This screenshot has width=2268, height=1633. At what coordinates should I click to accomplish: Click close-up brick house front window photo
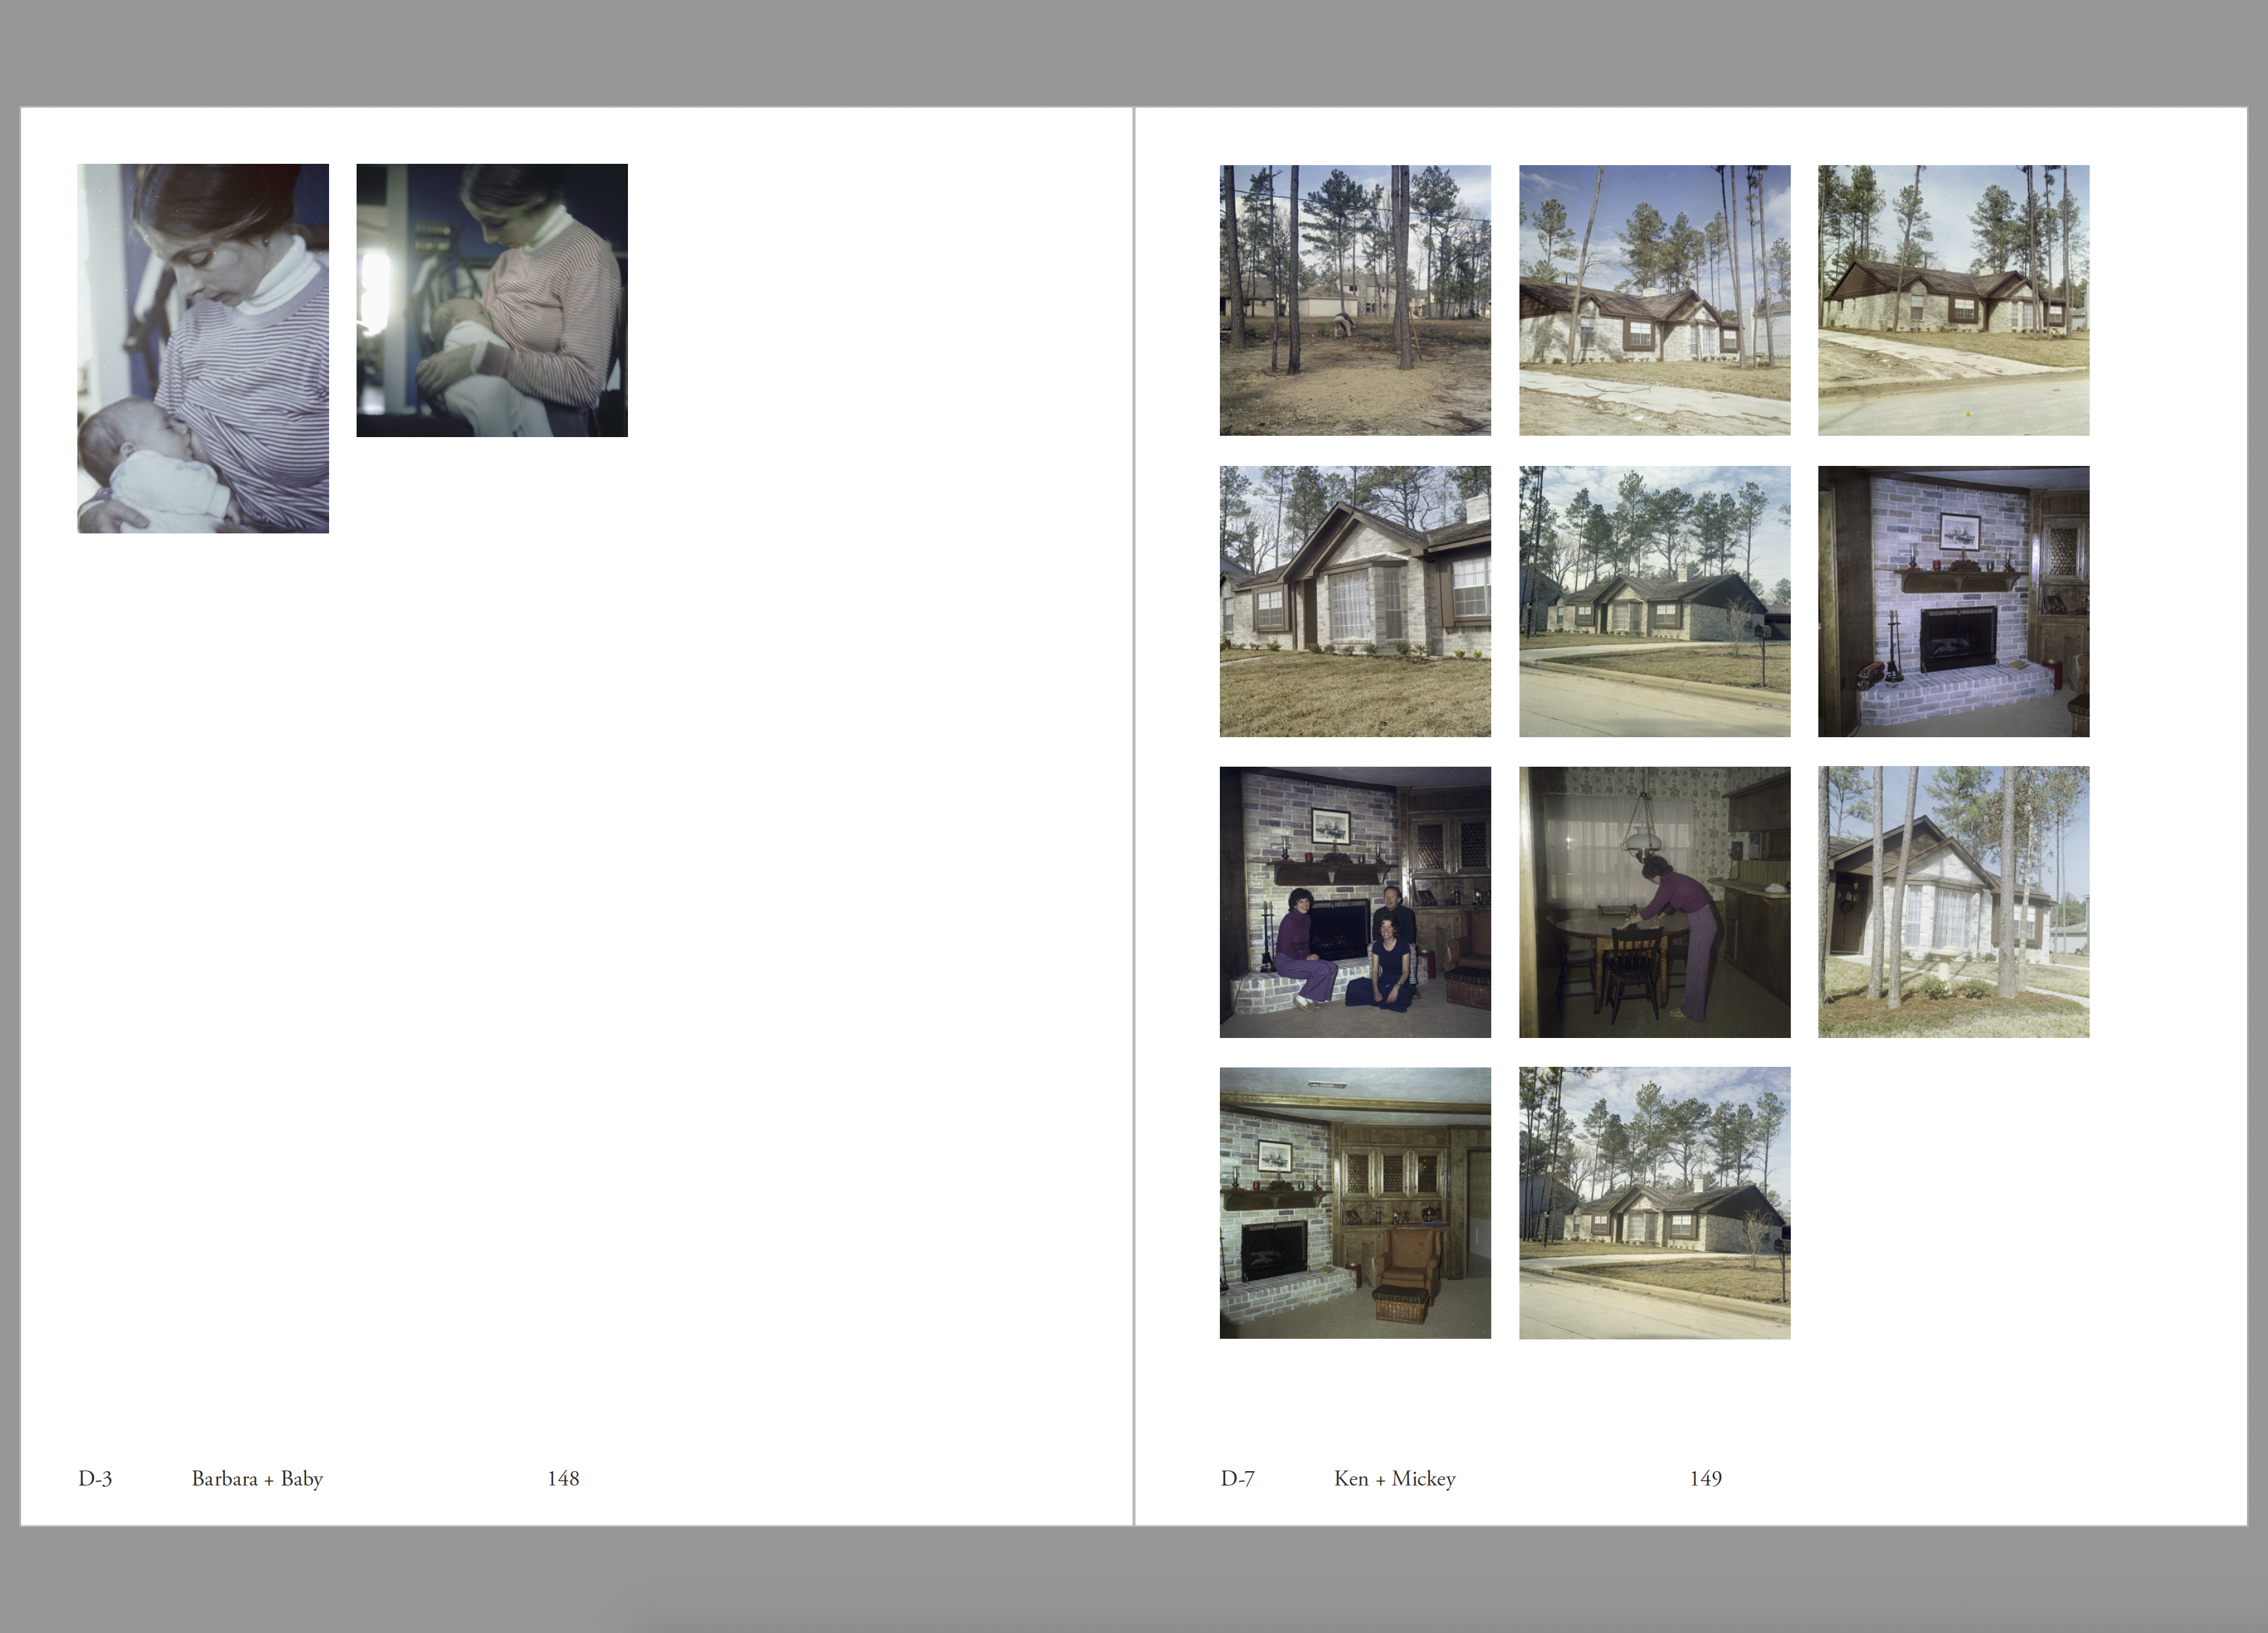click(1355, 601)
